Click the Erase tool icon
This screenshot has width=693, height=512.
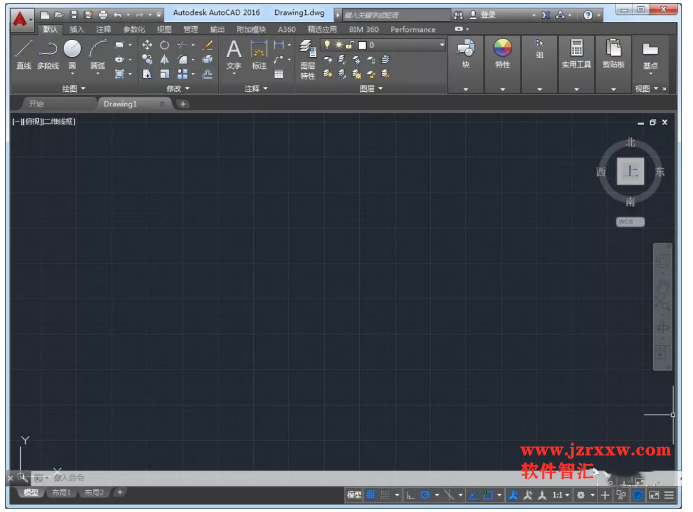tap(208, 45)
